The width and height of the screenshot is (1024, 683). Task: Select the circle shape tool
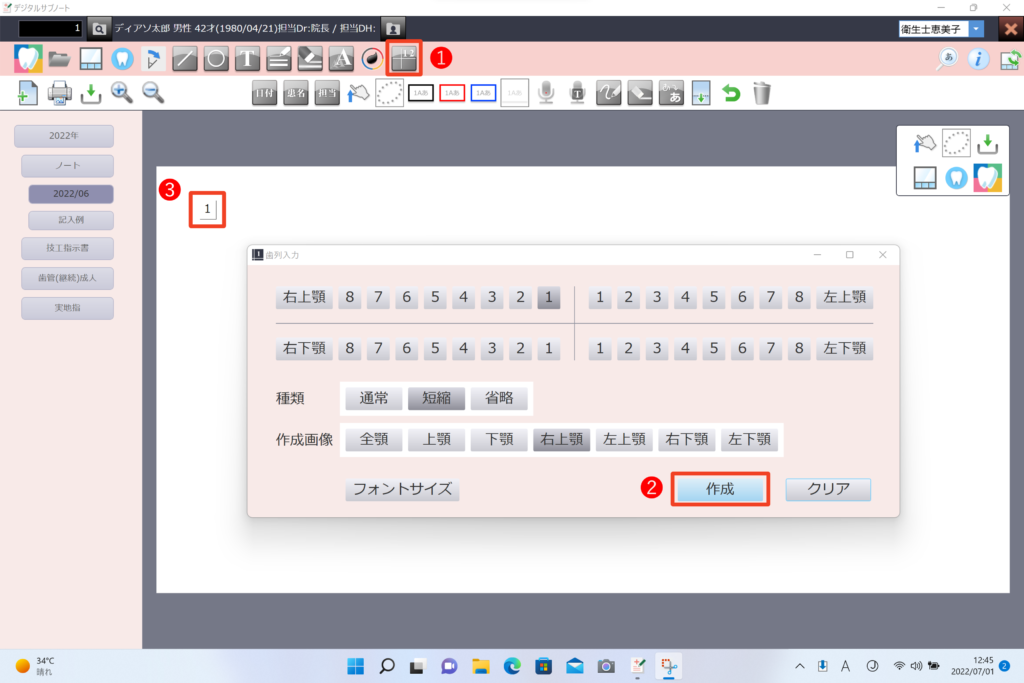[216, 59]
